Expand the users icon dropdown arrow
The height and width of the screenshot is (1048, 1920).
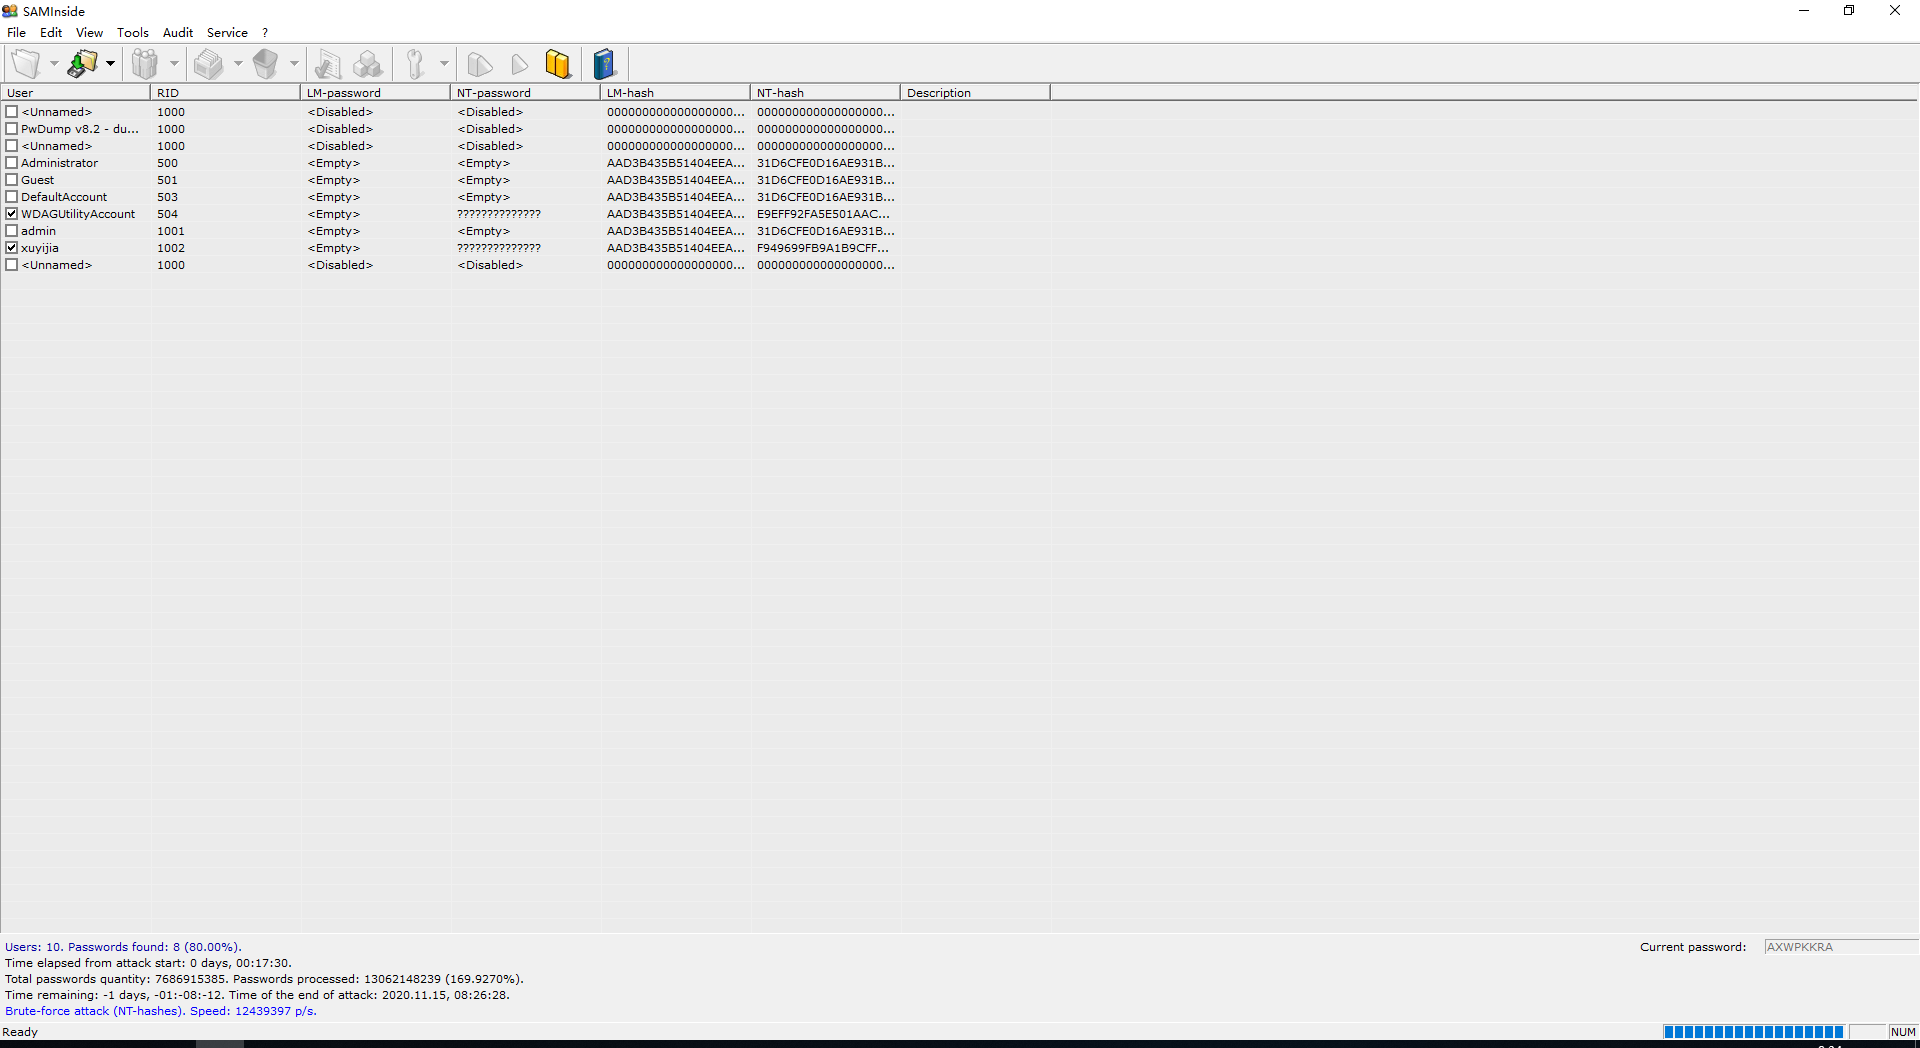[174, 64]
